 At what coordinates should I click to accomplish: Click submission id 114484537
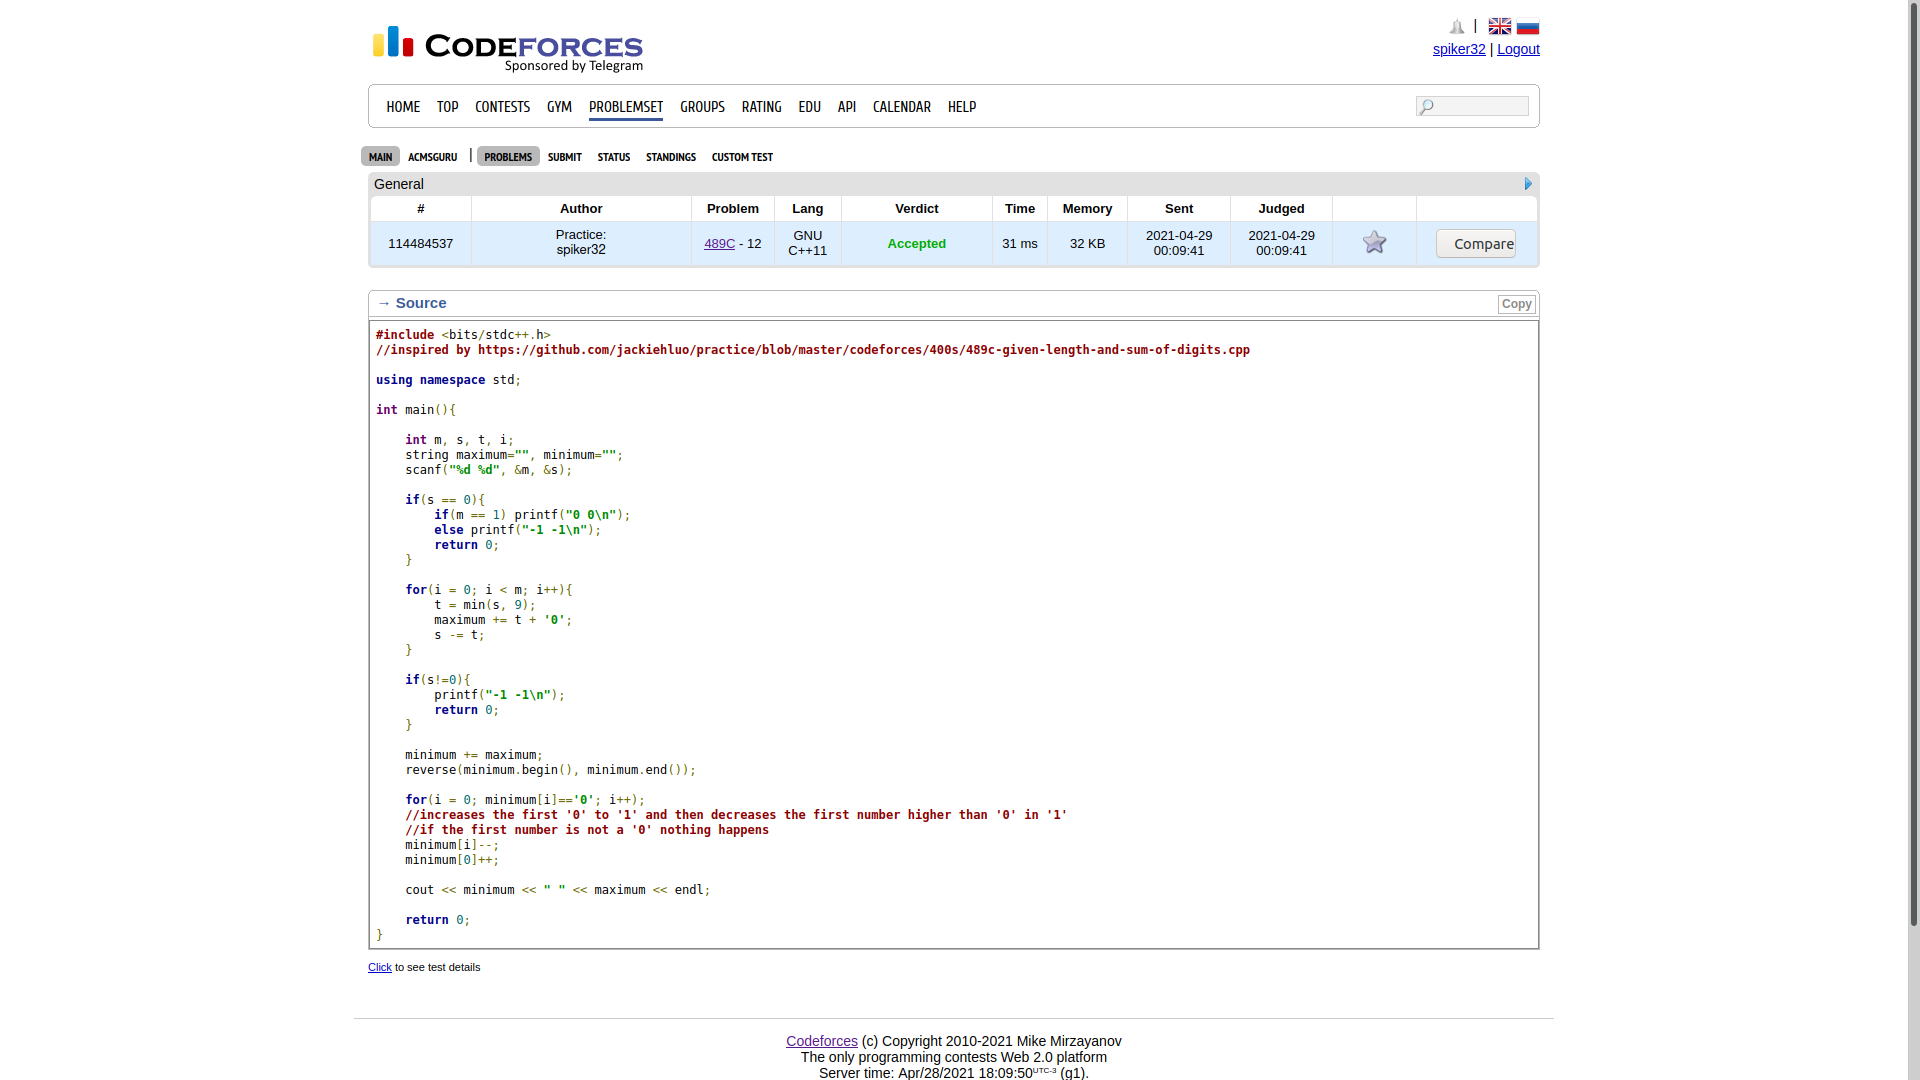point(421,243)
